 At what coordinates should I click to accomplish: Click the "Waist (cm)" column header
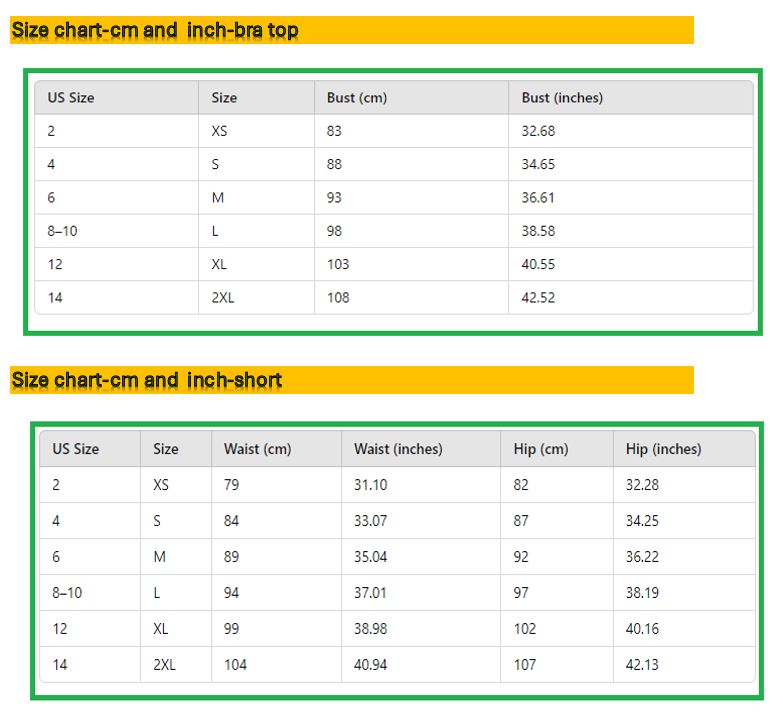257,449
